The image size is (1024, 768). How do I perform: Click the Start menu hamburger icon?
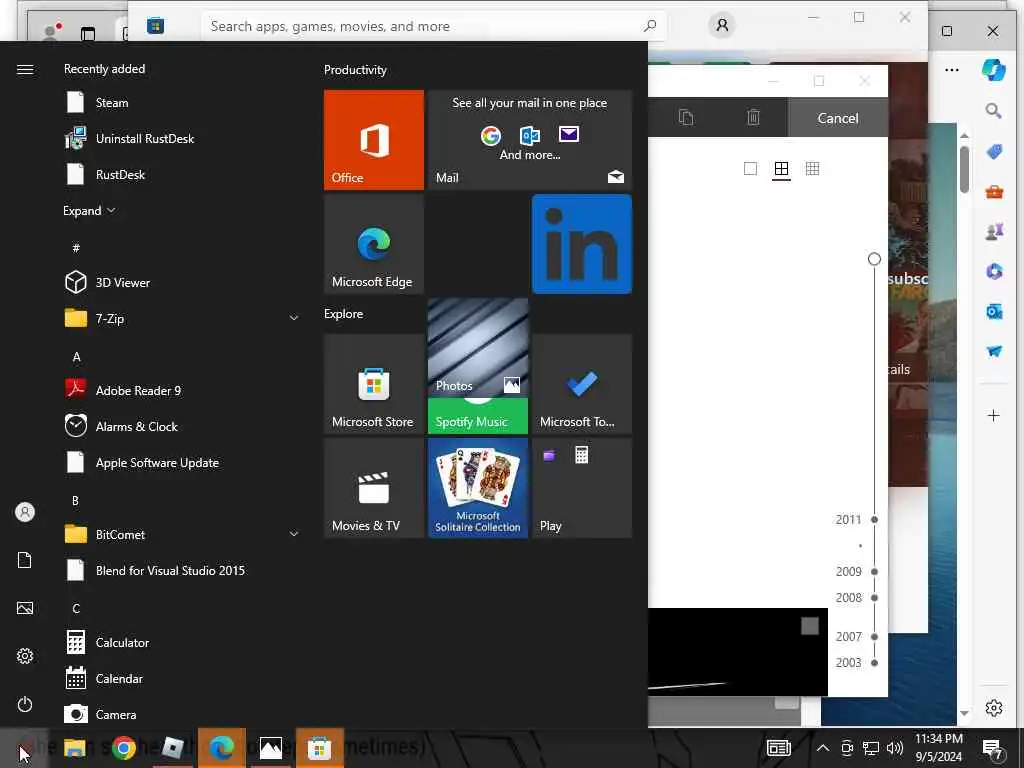[x=25, y=69]
